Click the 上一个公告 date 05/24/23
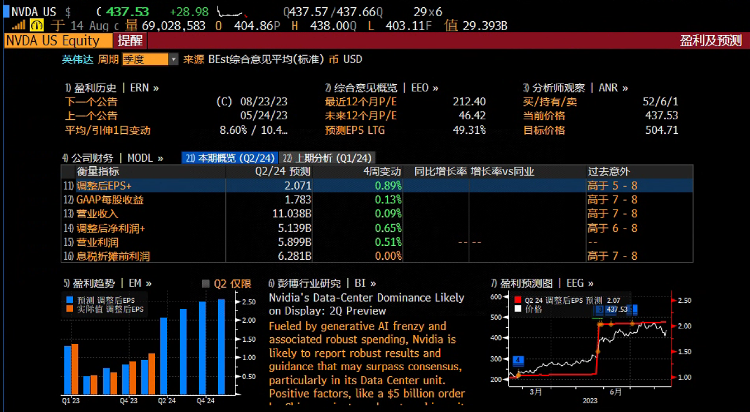 tap(264, 115)
